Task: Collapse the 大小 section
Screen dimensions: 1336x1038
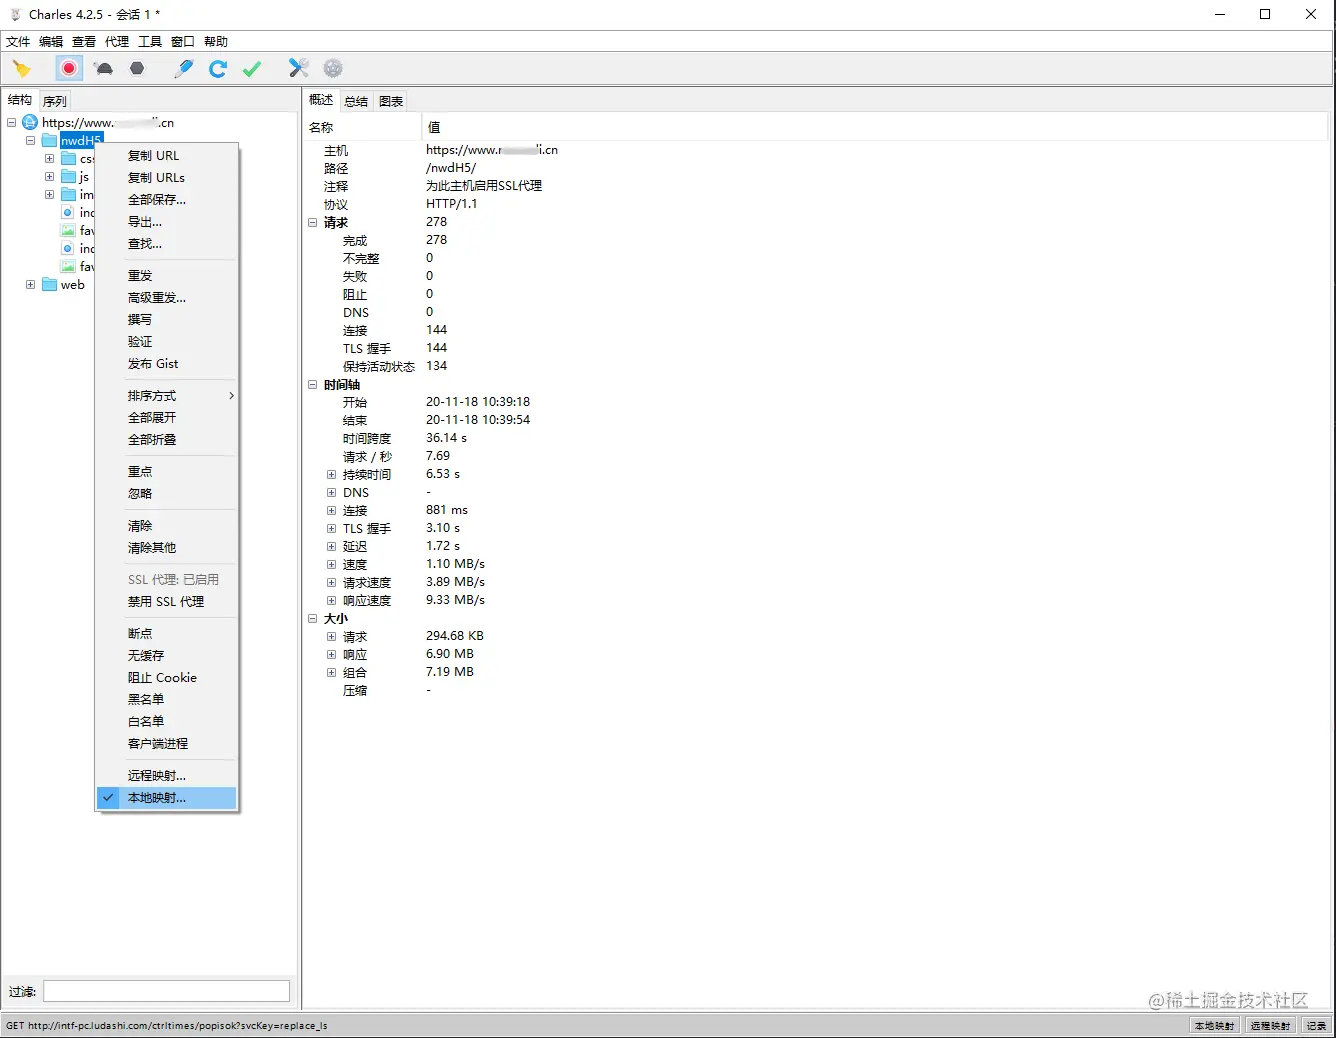Action: coord(313,619)
